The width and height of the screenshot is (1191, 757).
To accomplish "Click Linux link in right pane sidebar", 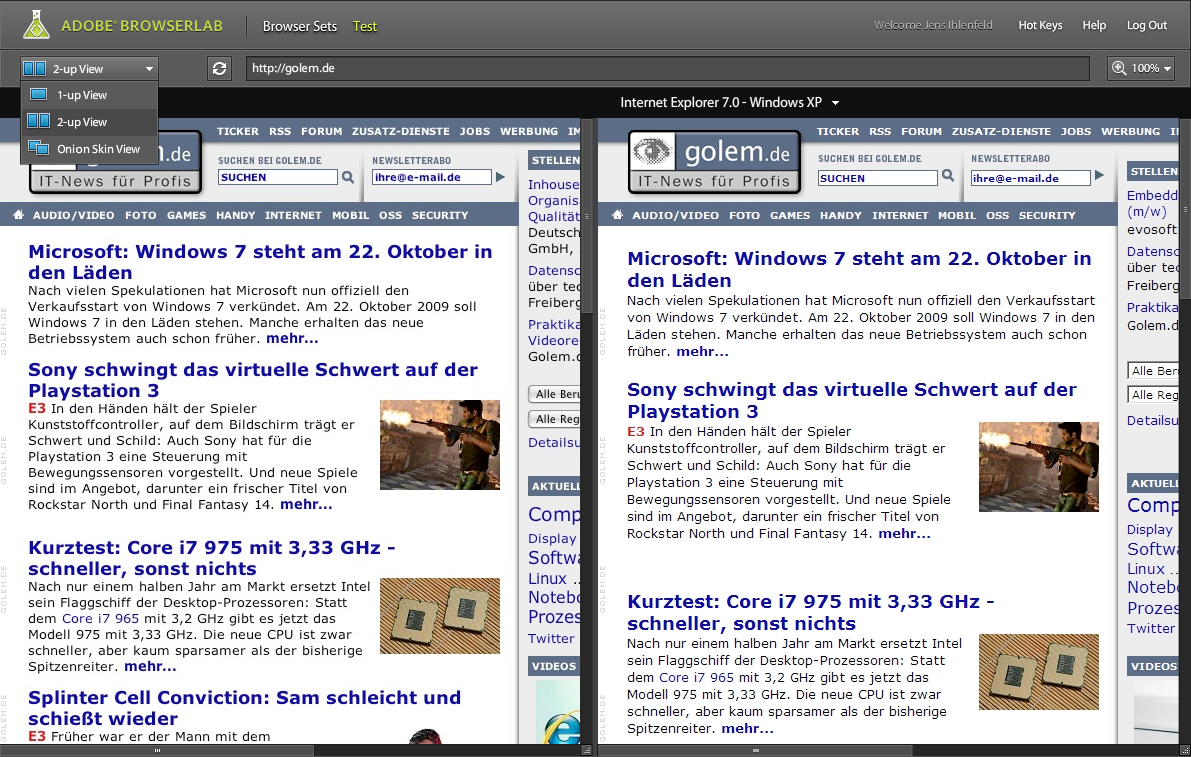I will [x=1145, y=569].
